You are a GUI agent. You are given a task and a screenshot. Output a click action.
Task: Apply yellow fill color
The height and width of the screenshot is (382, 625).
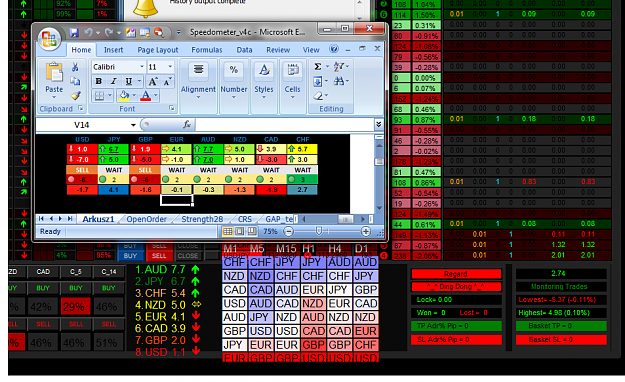pos(124,96)
